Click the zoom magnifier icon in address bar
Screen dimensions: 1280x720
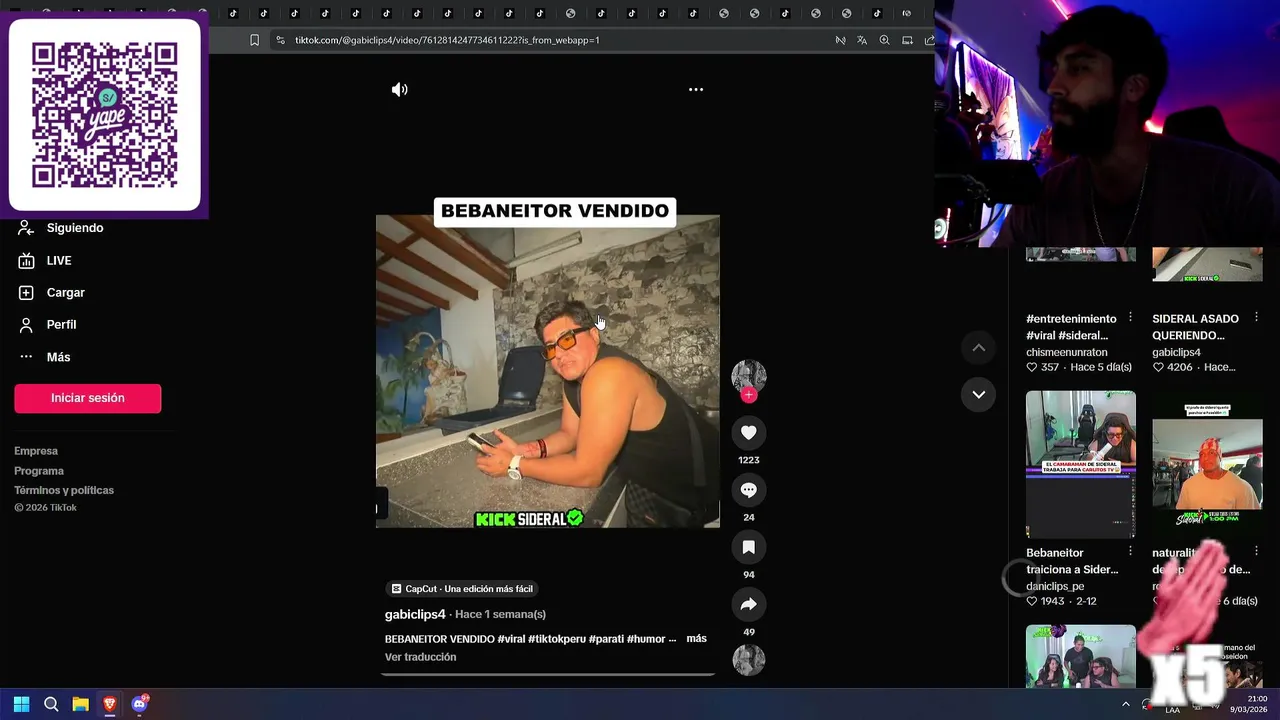point(884,40)
